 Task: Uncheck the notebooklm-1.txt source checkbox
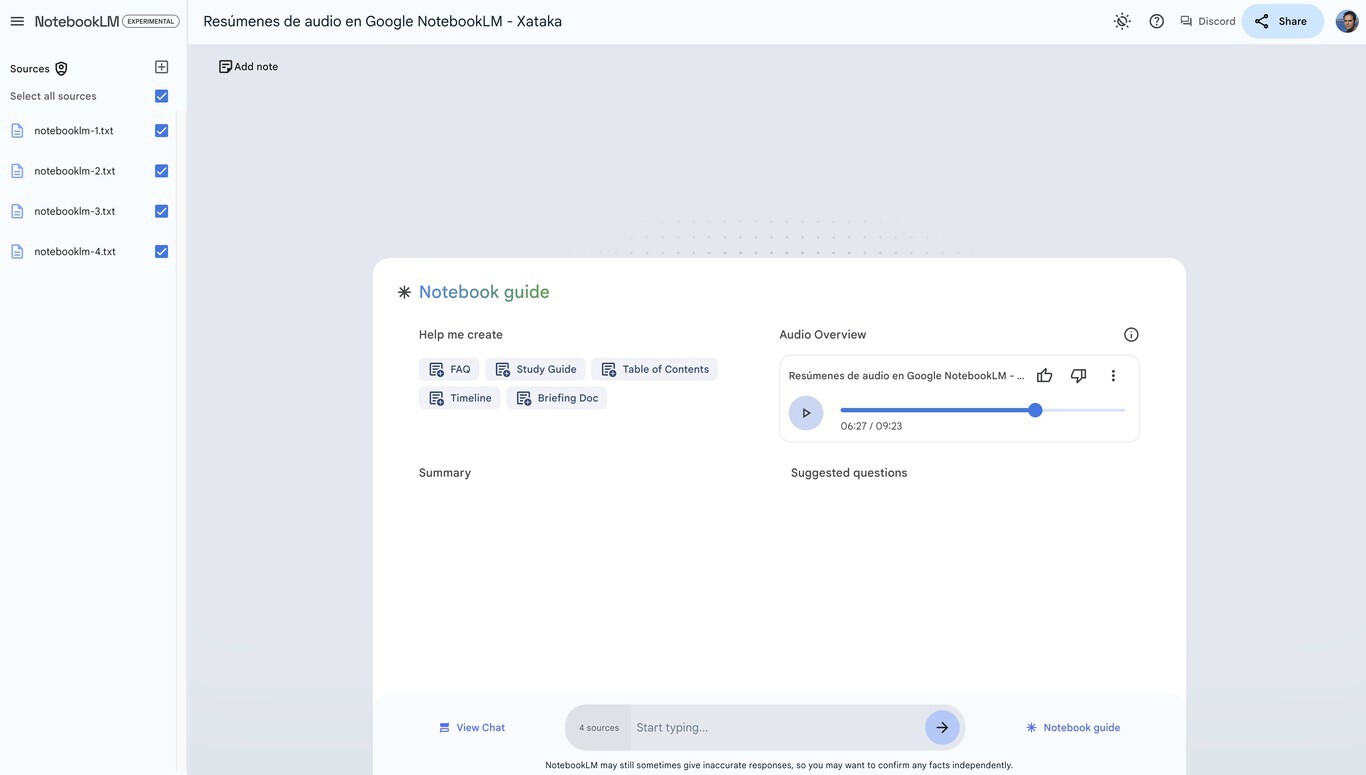click(x=162, y=131)
